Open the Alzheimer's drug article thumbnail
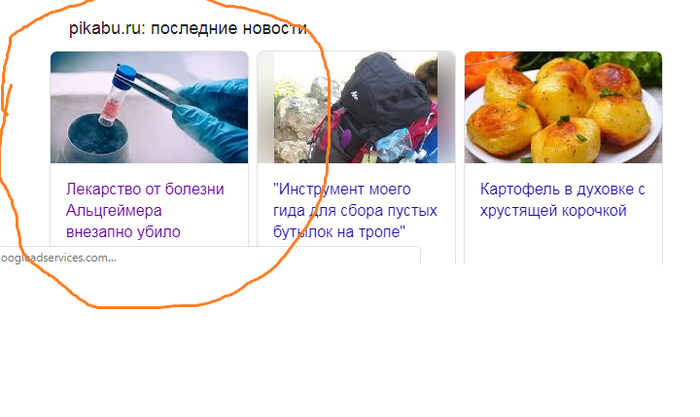The image size is (700, 417). click(x=149, y=107)
